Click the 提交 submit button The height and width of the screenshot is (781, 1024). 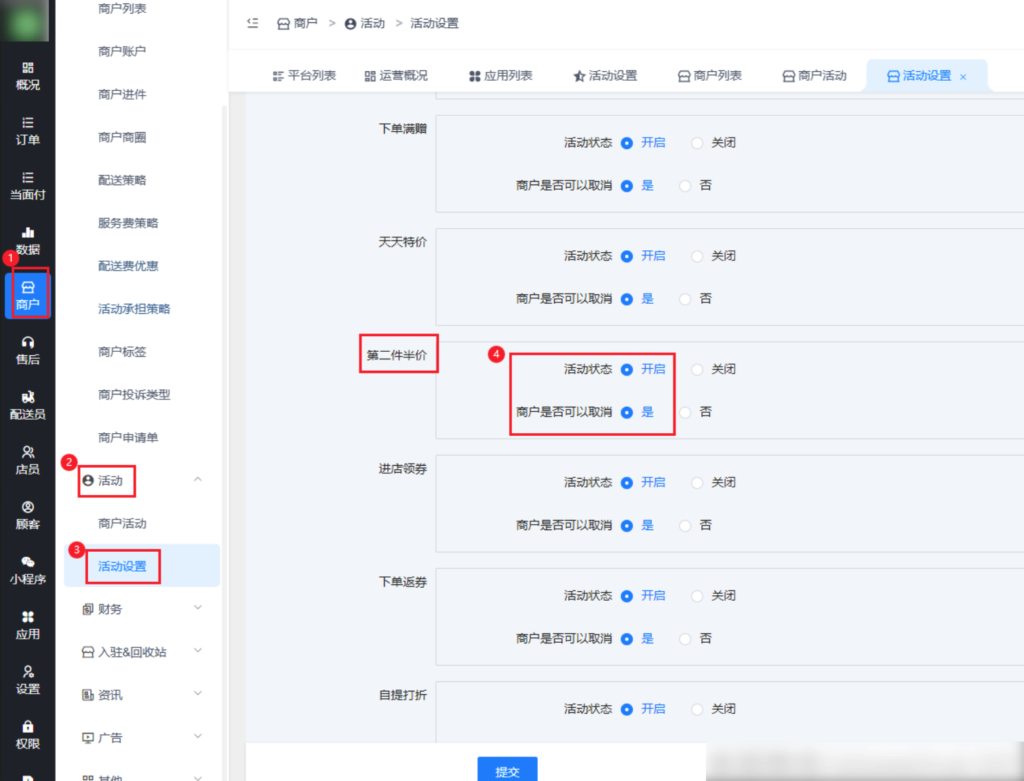click(x=507, y=771)
